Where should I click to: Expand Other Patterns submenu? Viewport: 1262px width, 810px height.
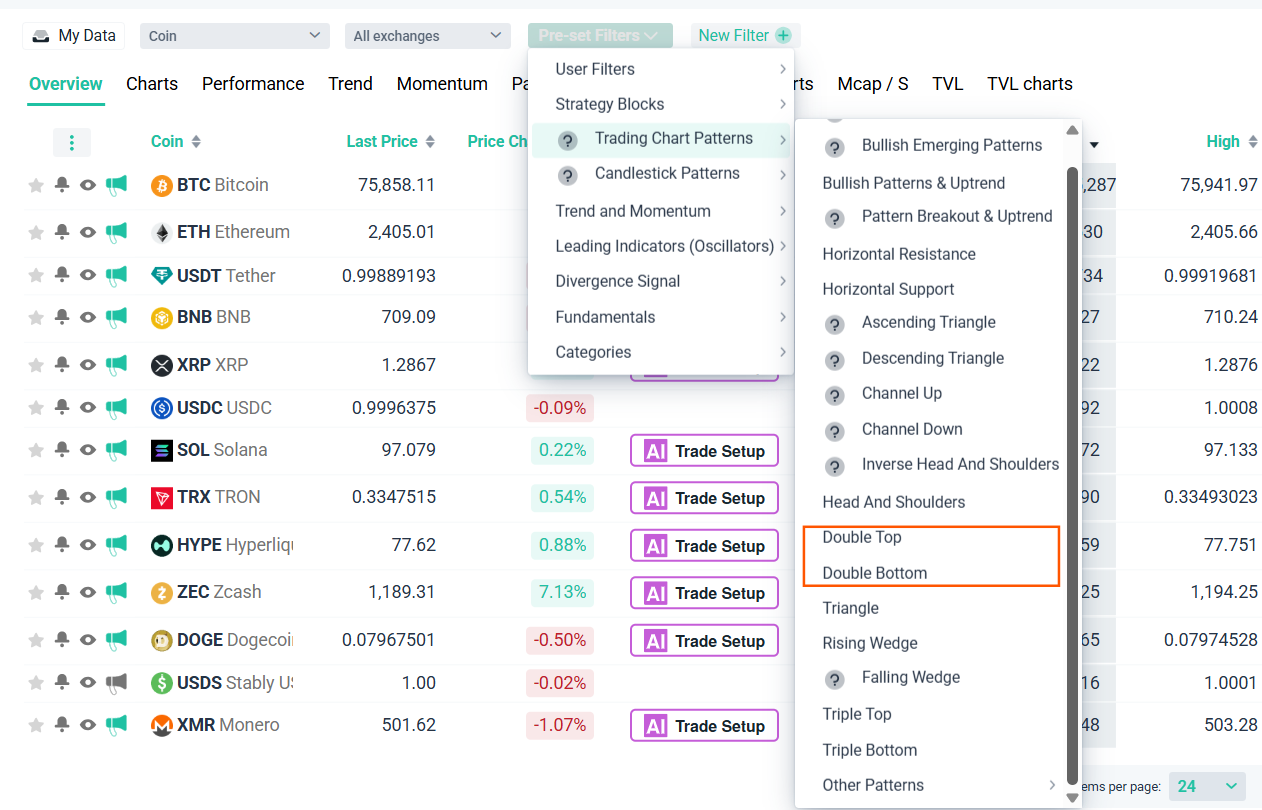tap(939, 785)
